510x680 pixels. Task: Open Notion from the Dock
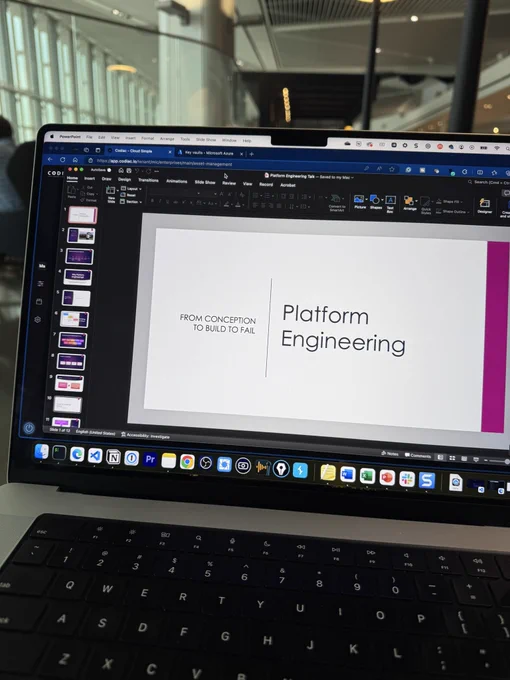point(113,457)
